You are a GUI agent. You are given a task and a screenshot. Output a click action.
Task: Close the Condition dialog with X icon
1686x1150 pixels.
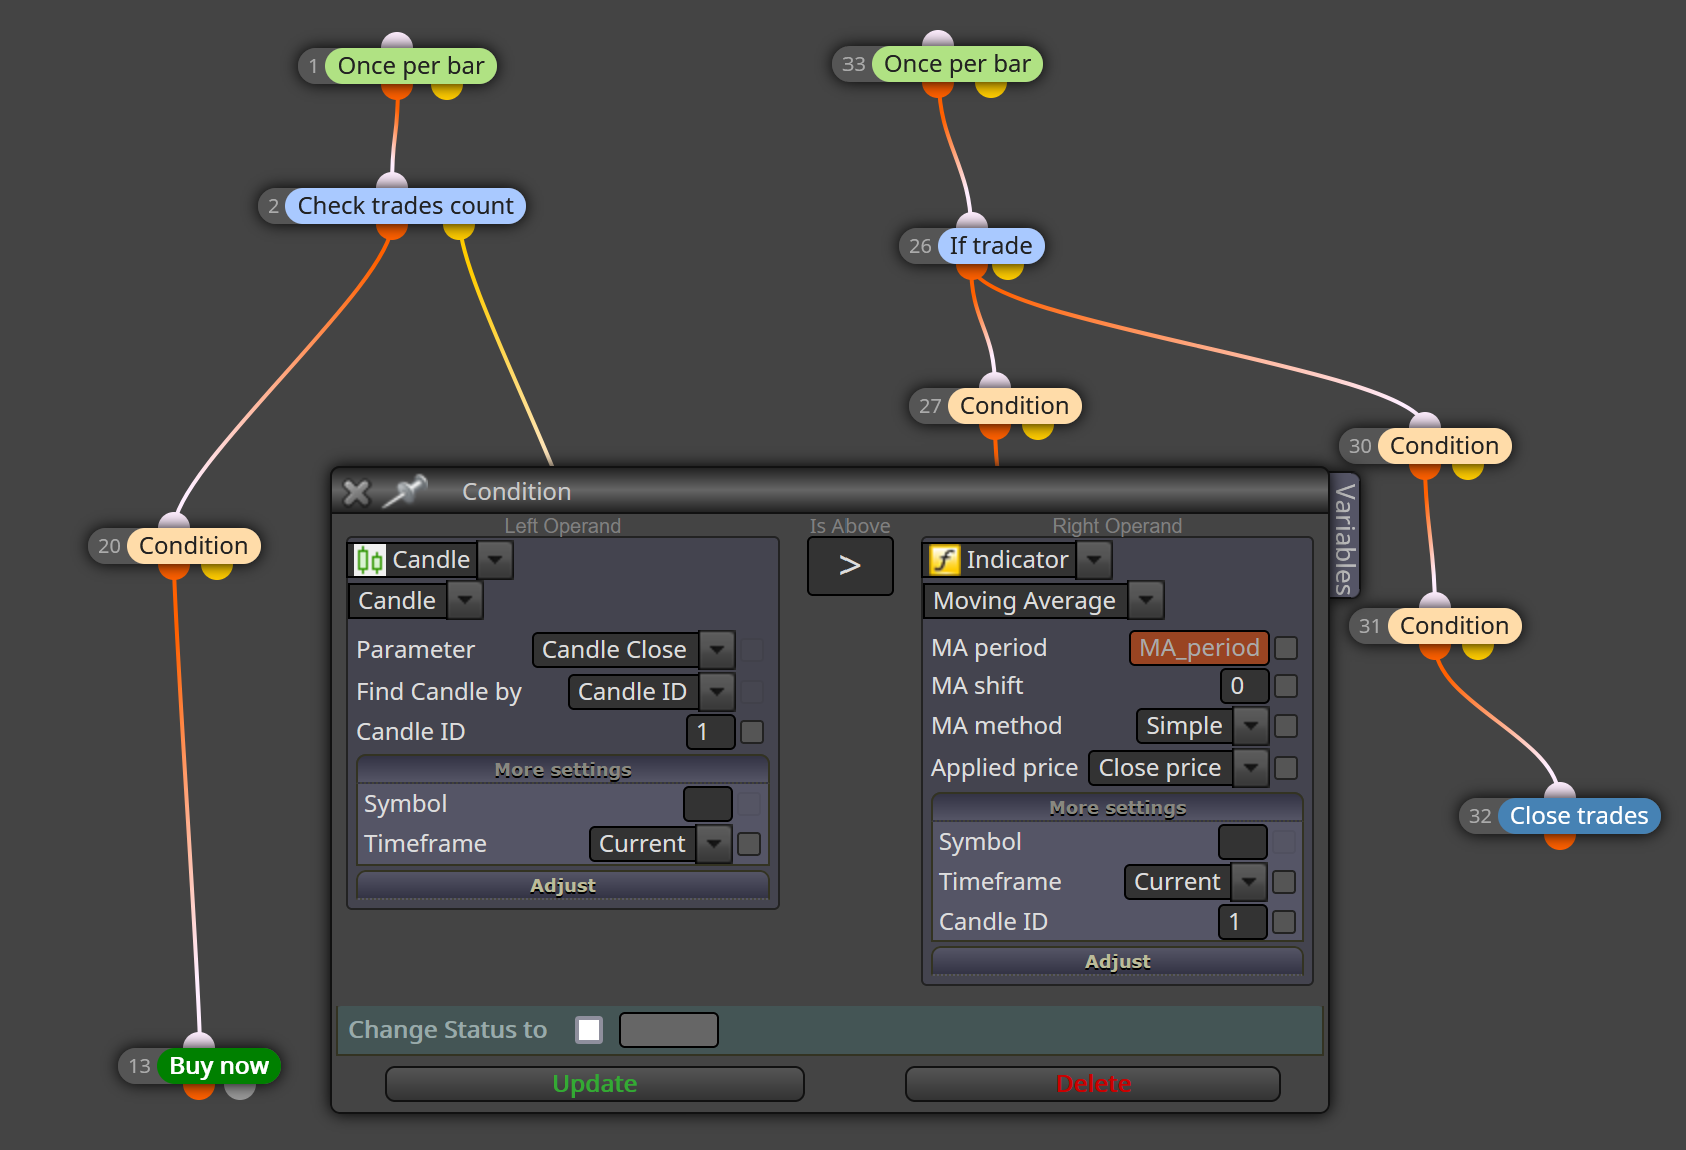356,492
